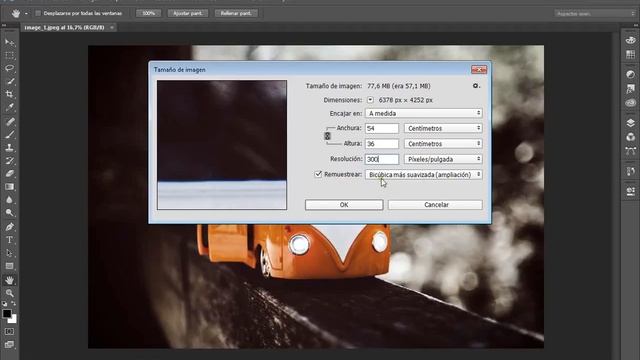Select the Dodge tool
This screenshot has height=360, width=640.
(9, 213)
